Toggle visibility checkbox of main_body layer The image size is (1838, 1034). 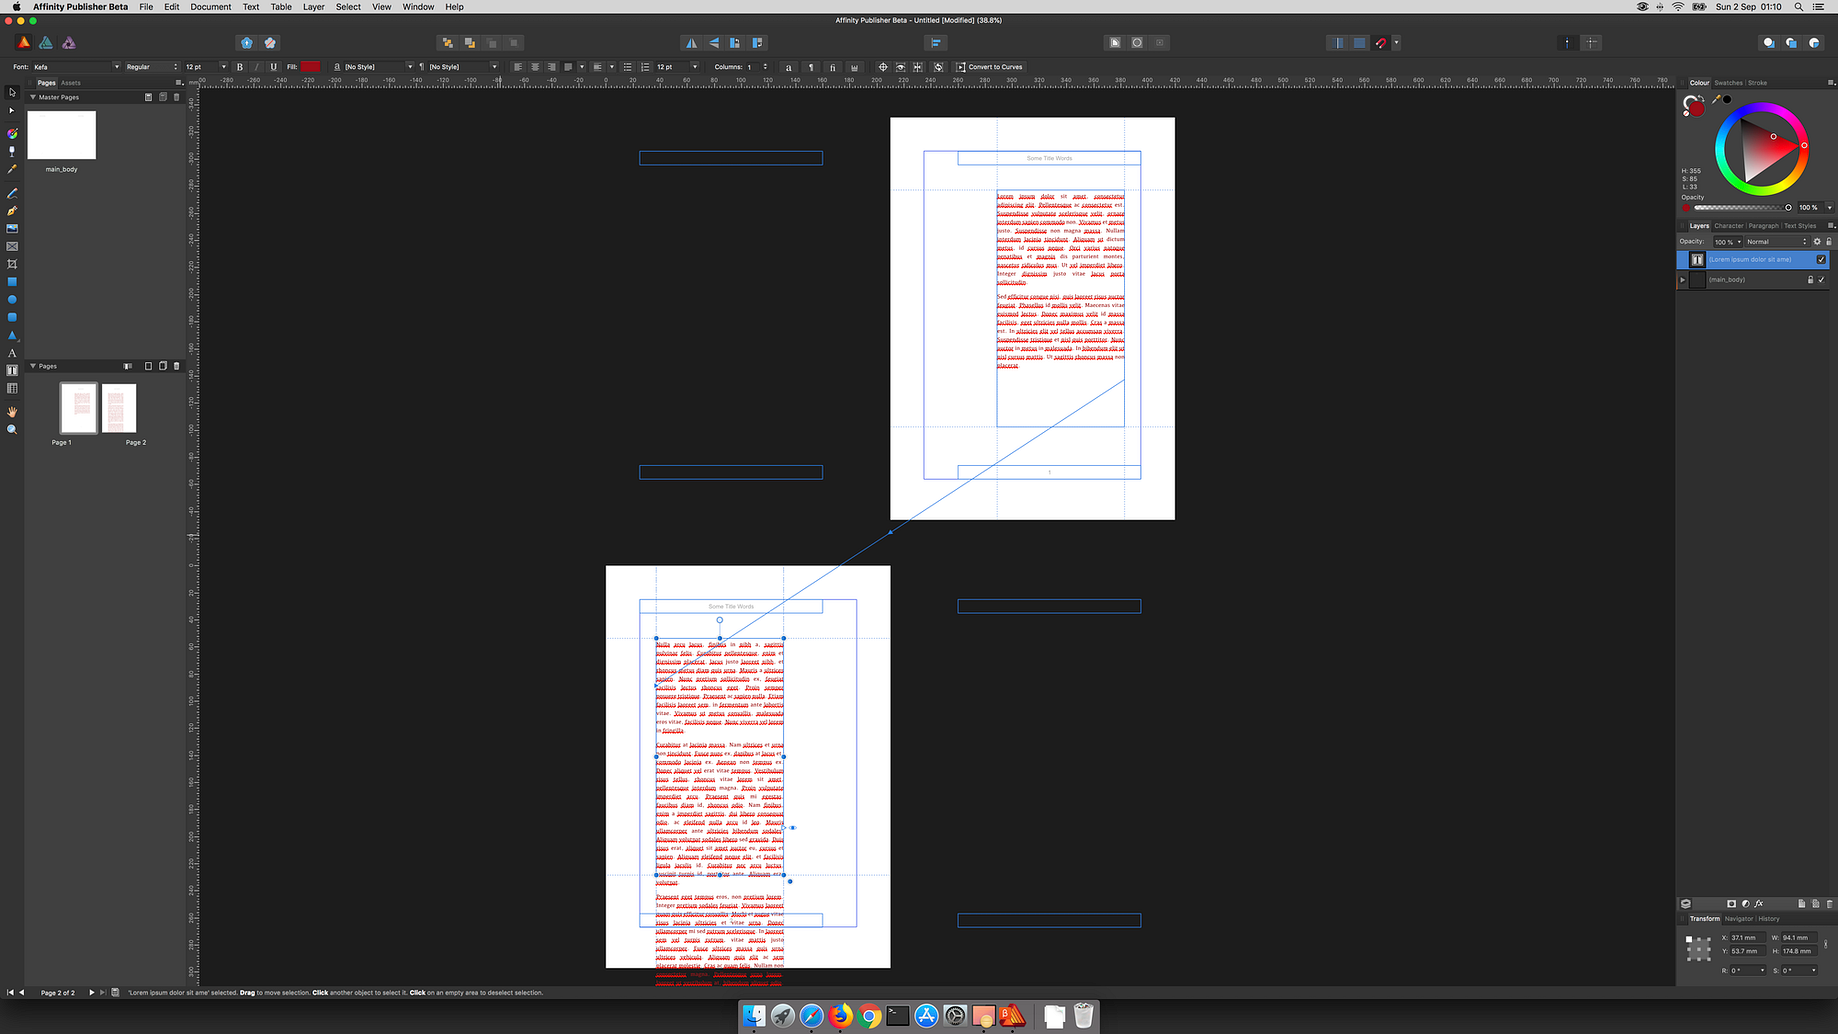1821,280
